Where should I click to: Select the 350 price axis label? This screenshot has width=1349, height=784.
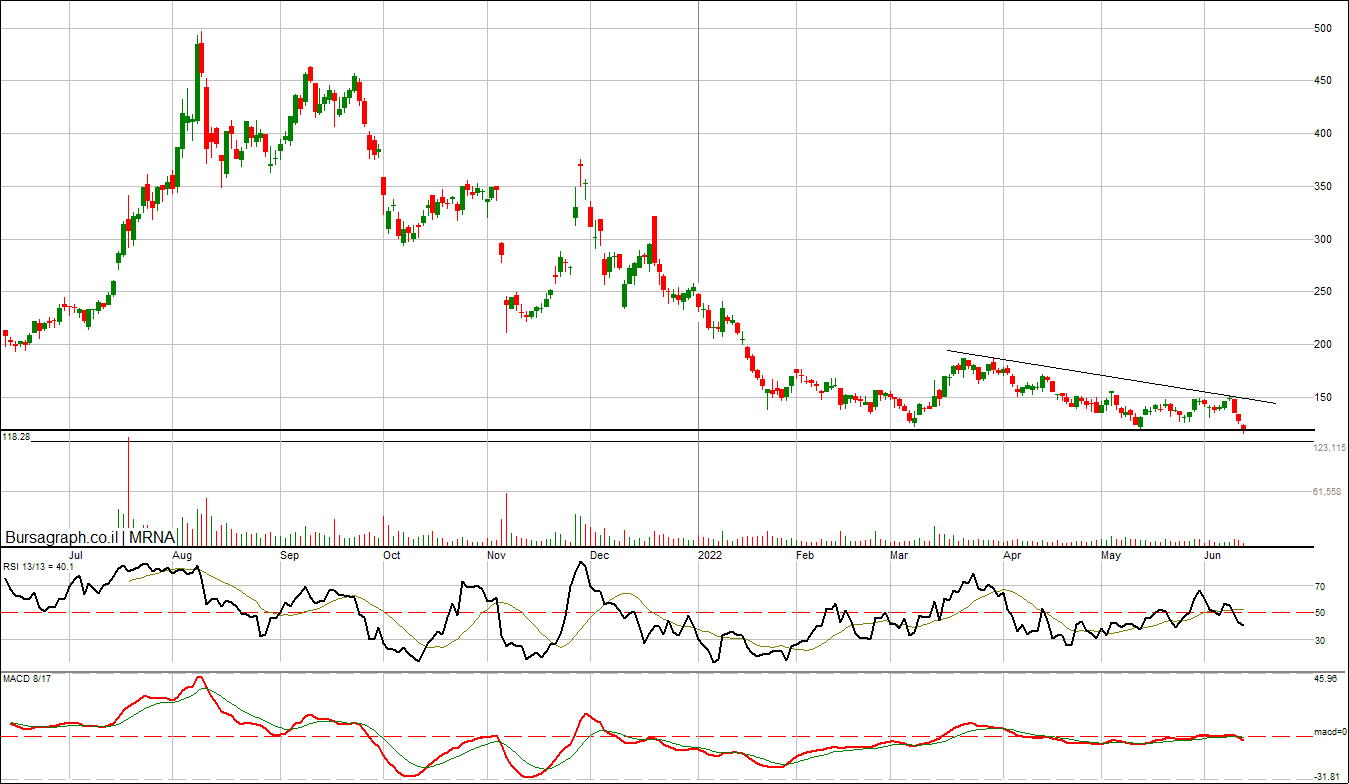point(1322,187)
